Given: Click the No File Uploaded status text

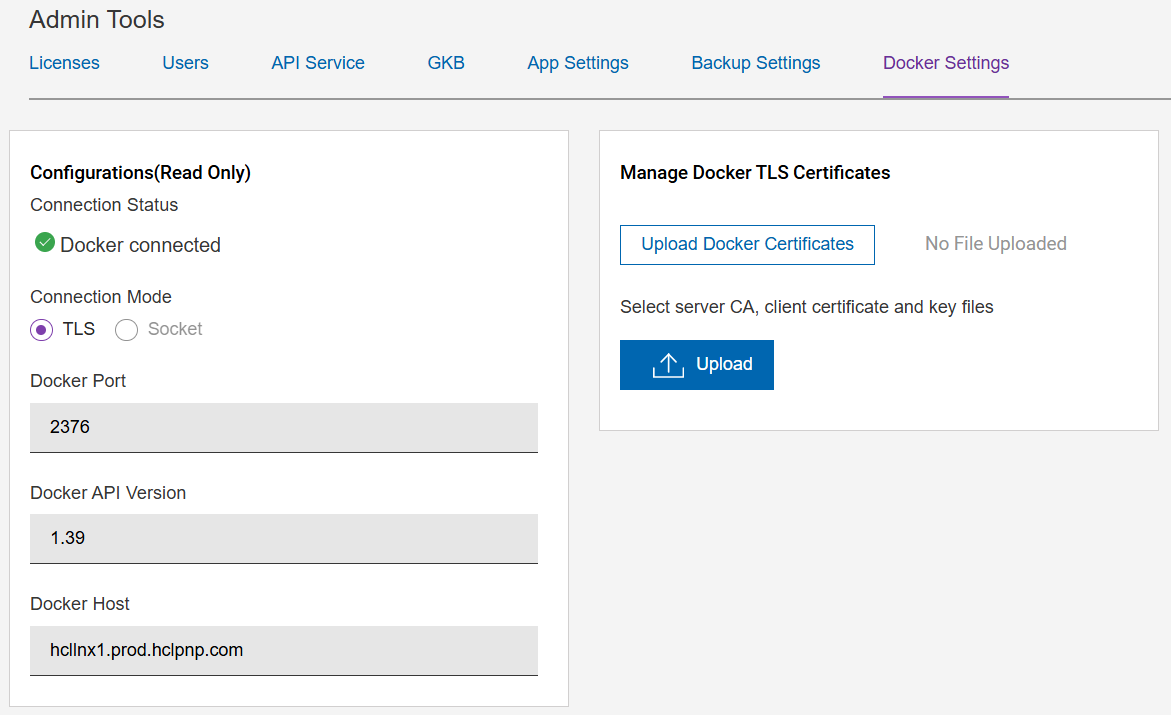Looking at the screenshot, I should coord(995,244).
